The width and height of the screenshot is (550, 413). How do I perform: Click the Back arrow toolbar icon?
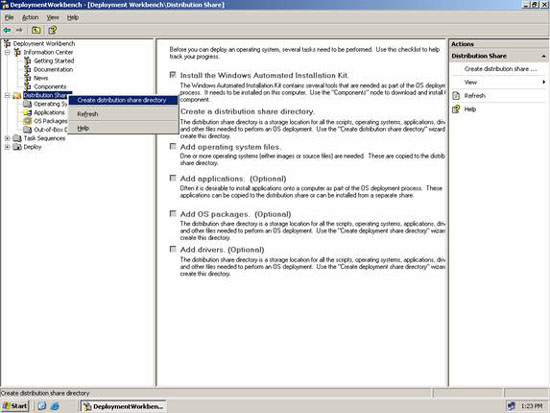point(7,30)
